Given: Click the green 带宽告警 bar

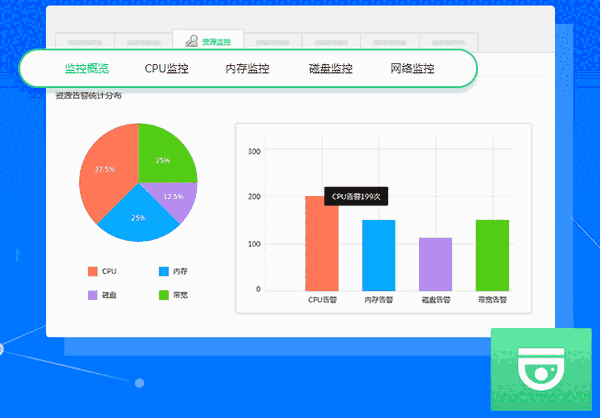Looking at the screenshot, I should pos(492,255).
